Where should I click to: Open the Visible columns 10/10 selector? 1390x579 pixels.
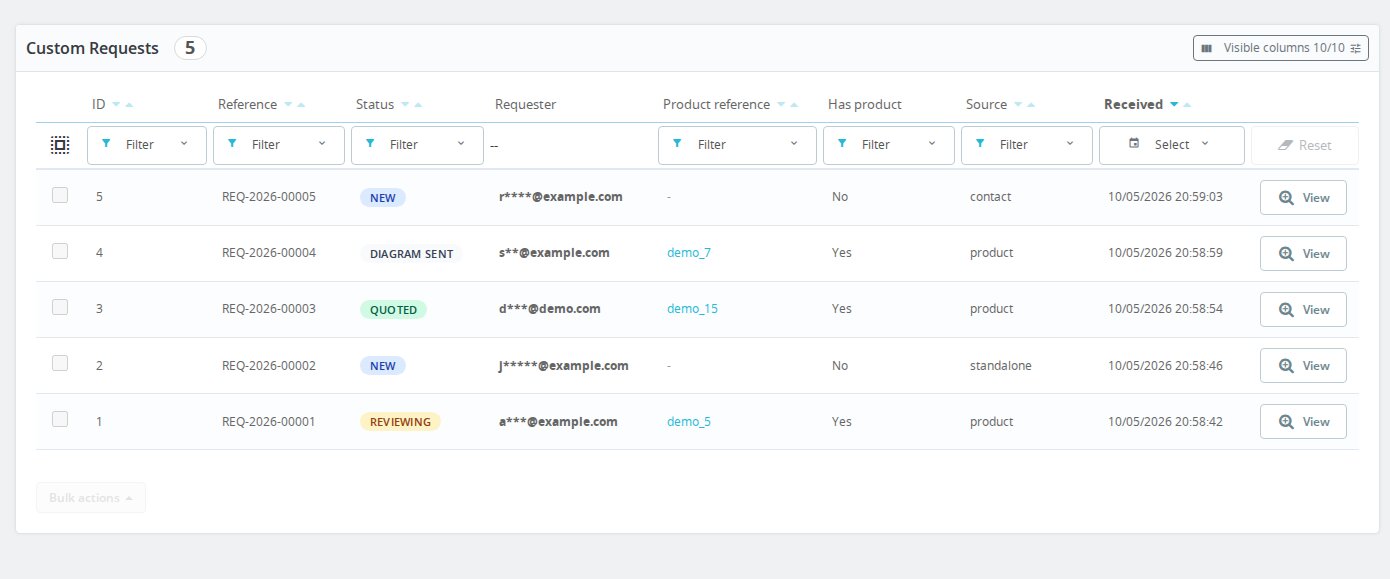[1281, 48]
